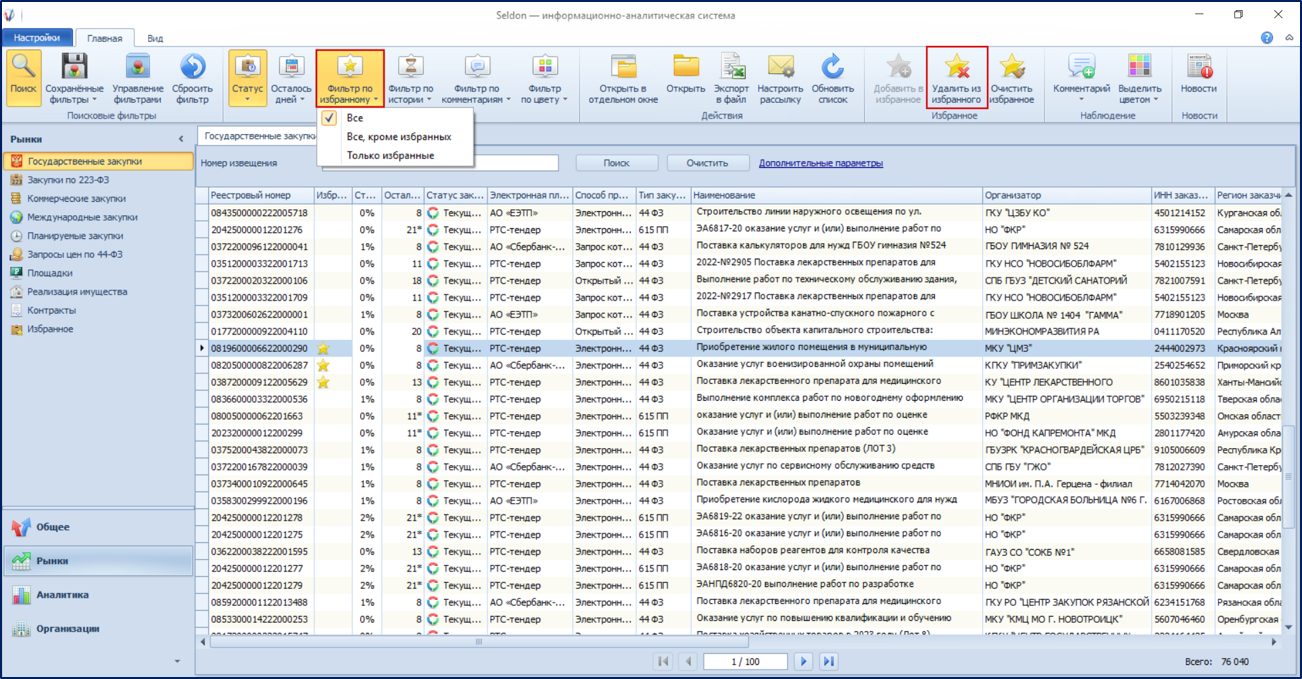
Task: Click Открыть в отдельном окне icon
Action: click(x=623, y=78)
